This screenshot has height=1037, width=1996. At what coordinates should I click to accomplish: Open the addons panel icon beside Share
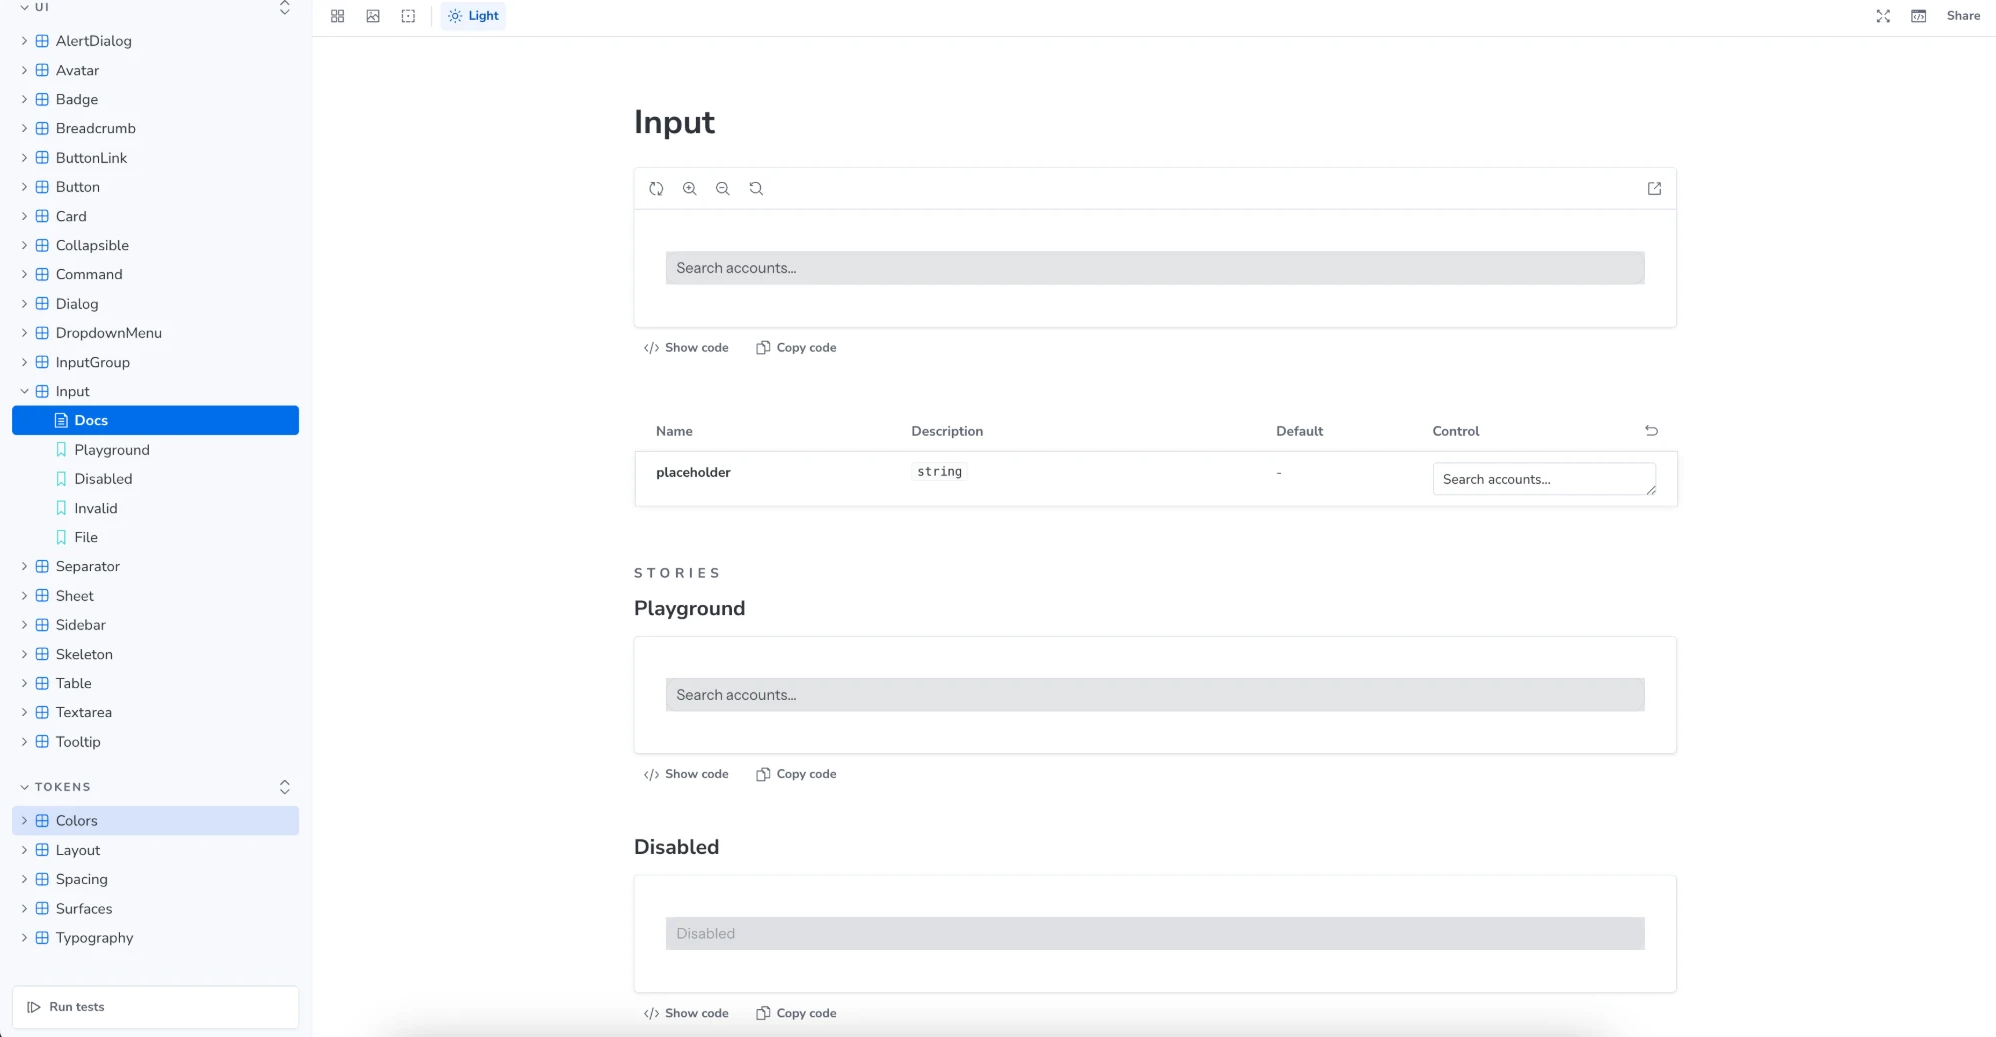click(x=1918, y=16)
